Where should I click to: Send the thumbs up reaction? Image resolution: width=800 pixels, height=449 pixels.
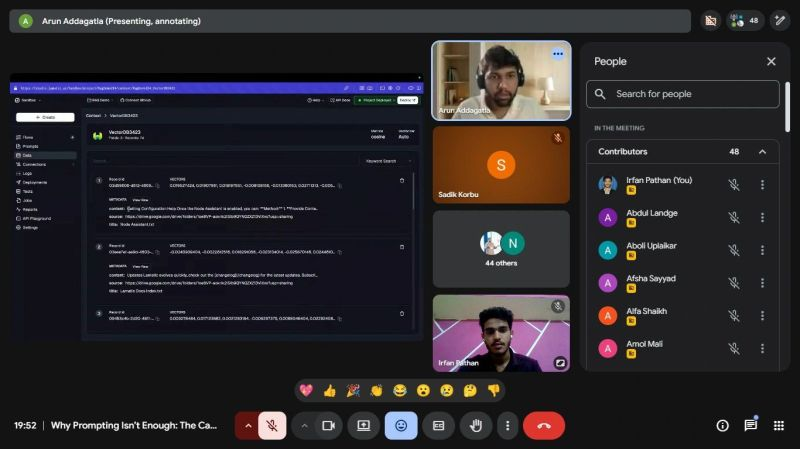[329, 390]
